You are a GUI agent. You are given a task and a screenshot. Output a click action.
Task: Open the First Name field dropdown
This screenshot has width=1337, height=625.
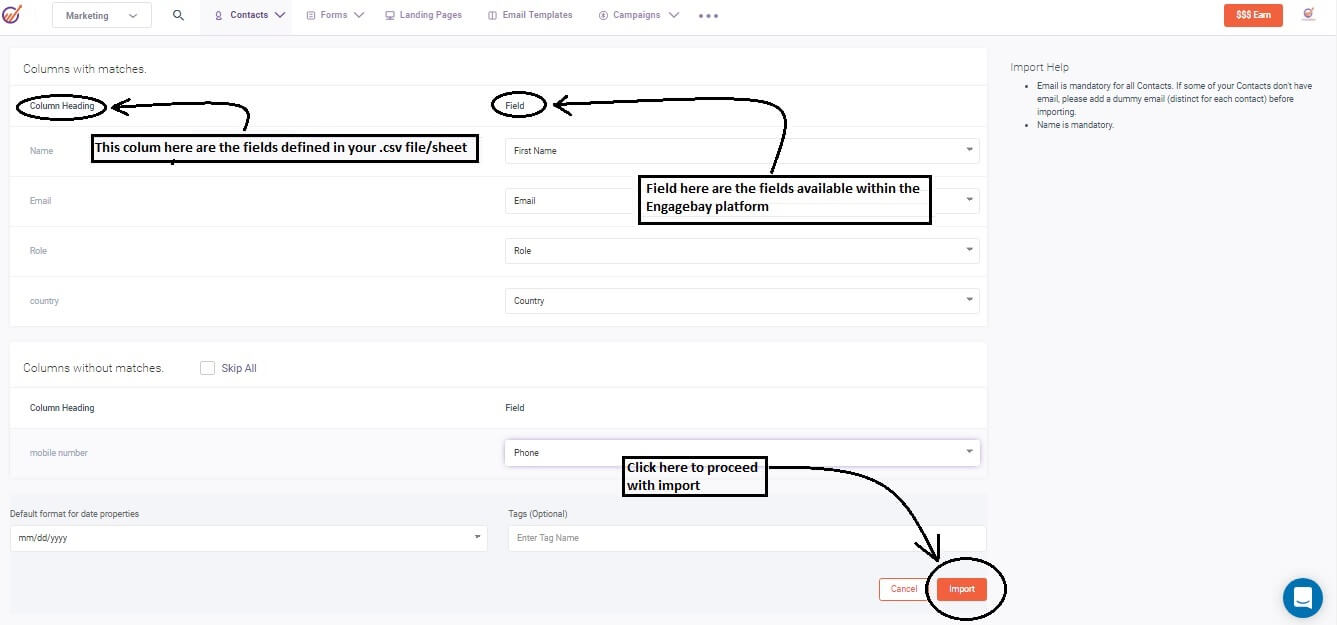(967, 150)
